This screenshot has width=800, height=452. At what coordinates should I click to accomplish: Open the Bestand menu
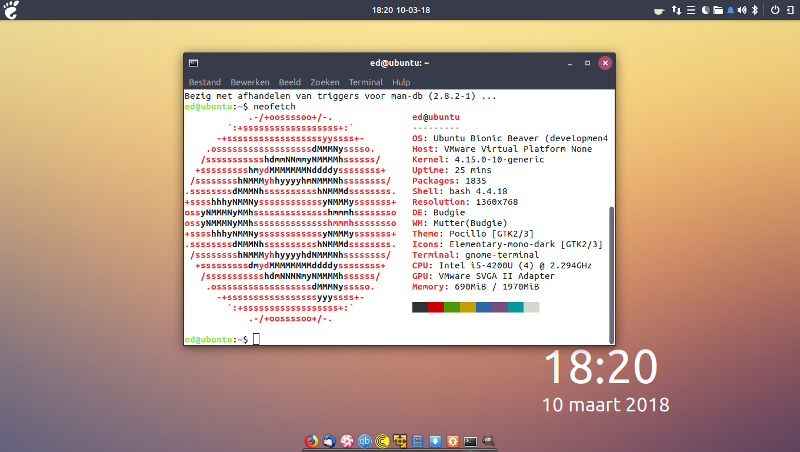click(x=205, y=82)
